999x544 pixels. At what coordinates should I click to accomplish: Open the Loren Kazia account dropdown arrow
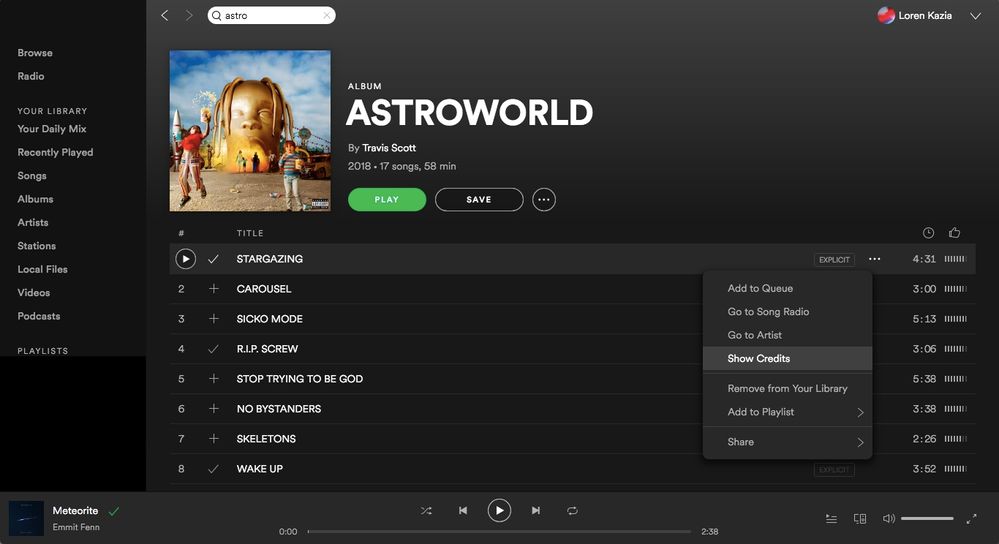tap(975, 16)
